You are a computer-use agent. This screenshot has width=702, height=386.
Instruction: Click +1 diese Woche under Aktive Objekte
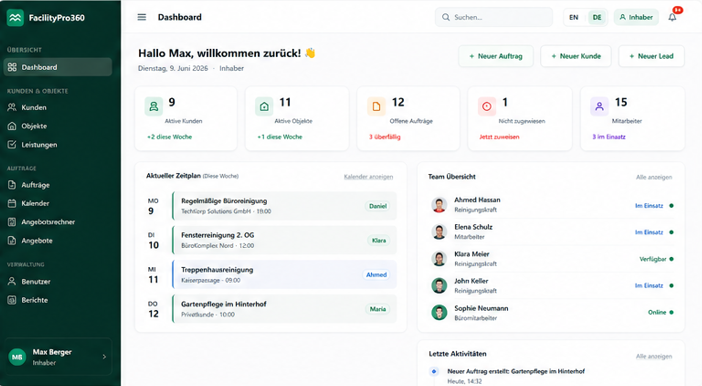(280, 137)
